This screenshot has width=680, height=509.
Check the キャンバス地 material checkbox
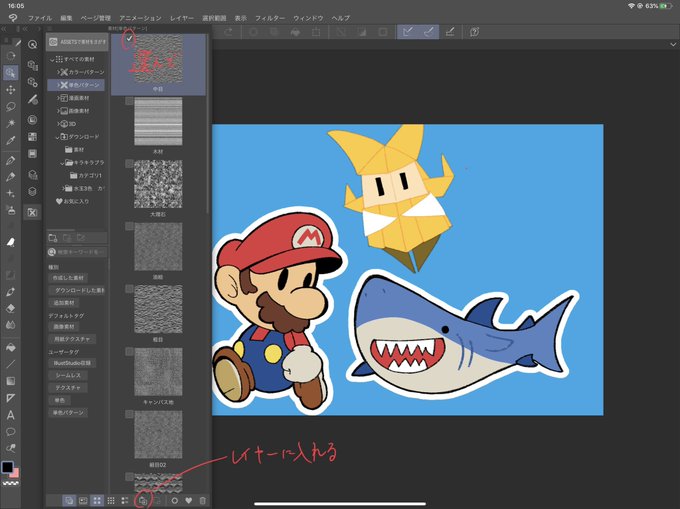(x=129, y=352)
